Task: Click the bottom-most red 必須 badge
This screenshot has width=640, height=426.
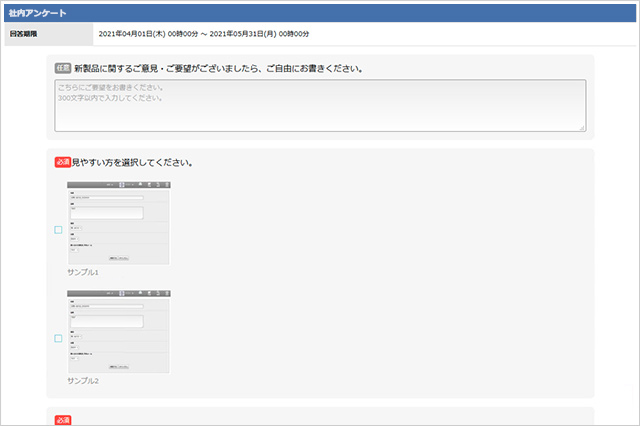Action: 63,420
